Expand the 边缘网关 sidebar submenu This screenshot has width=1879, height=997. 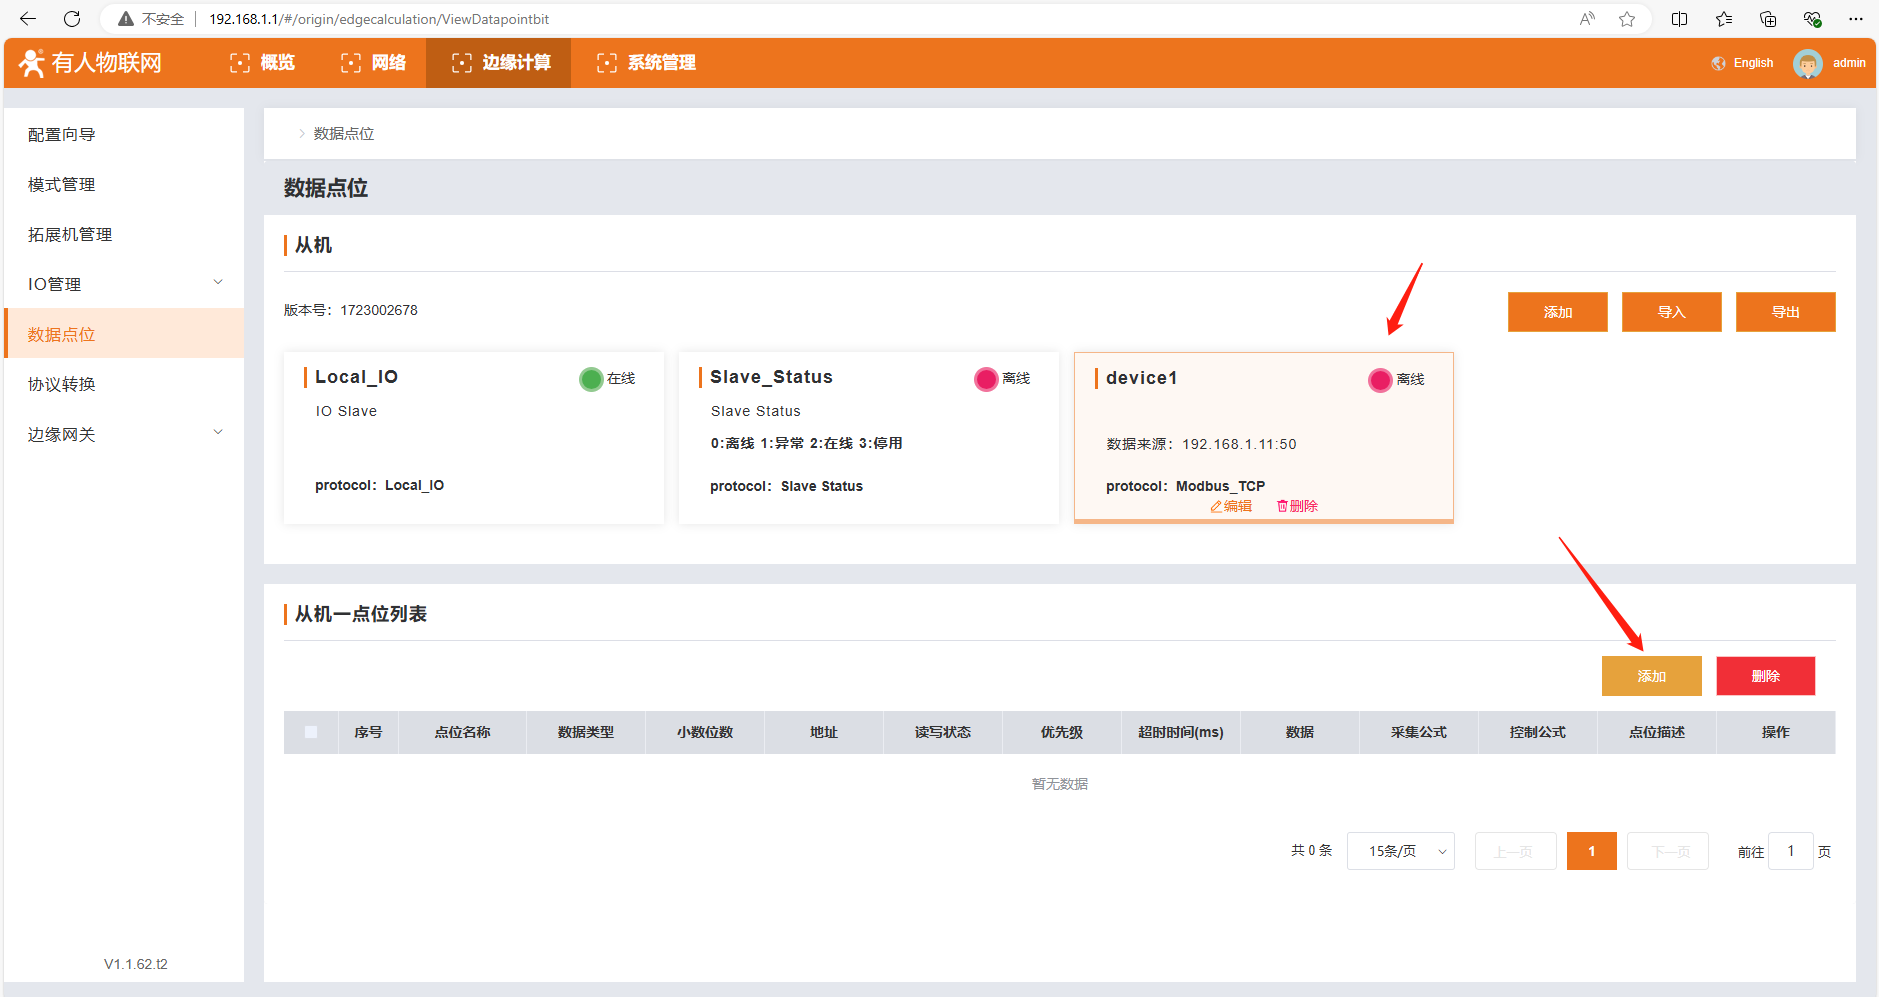coord(218,433)
